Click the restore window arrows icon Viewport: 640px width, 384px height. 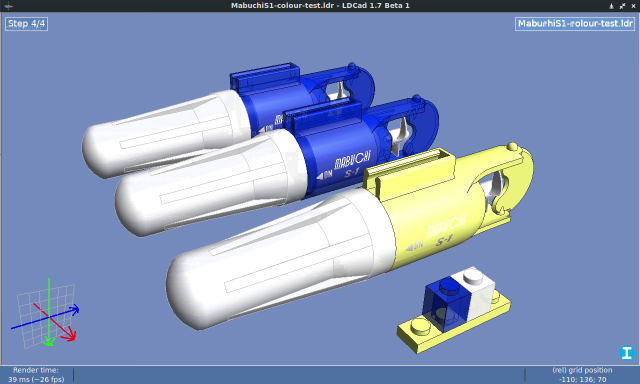[x=622, y=6]
